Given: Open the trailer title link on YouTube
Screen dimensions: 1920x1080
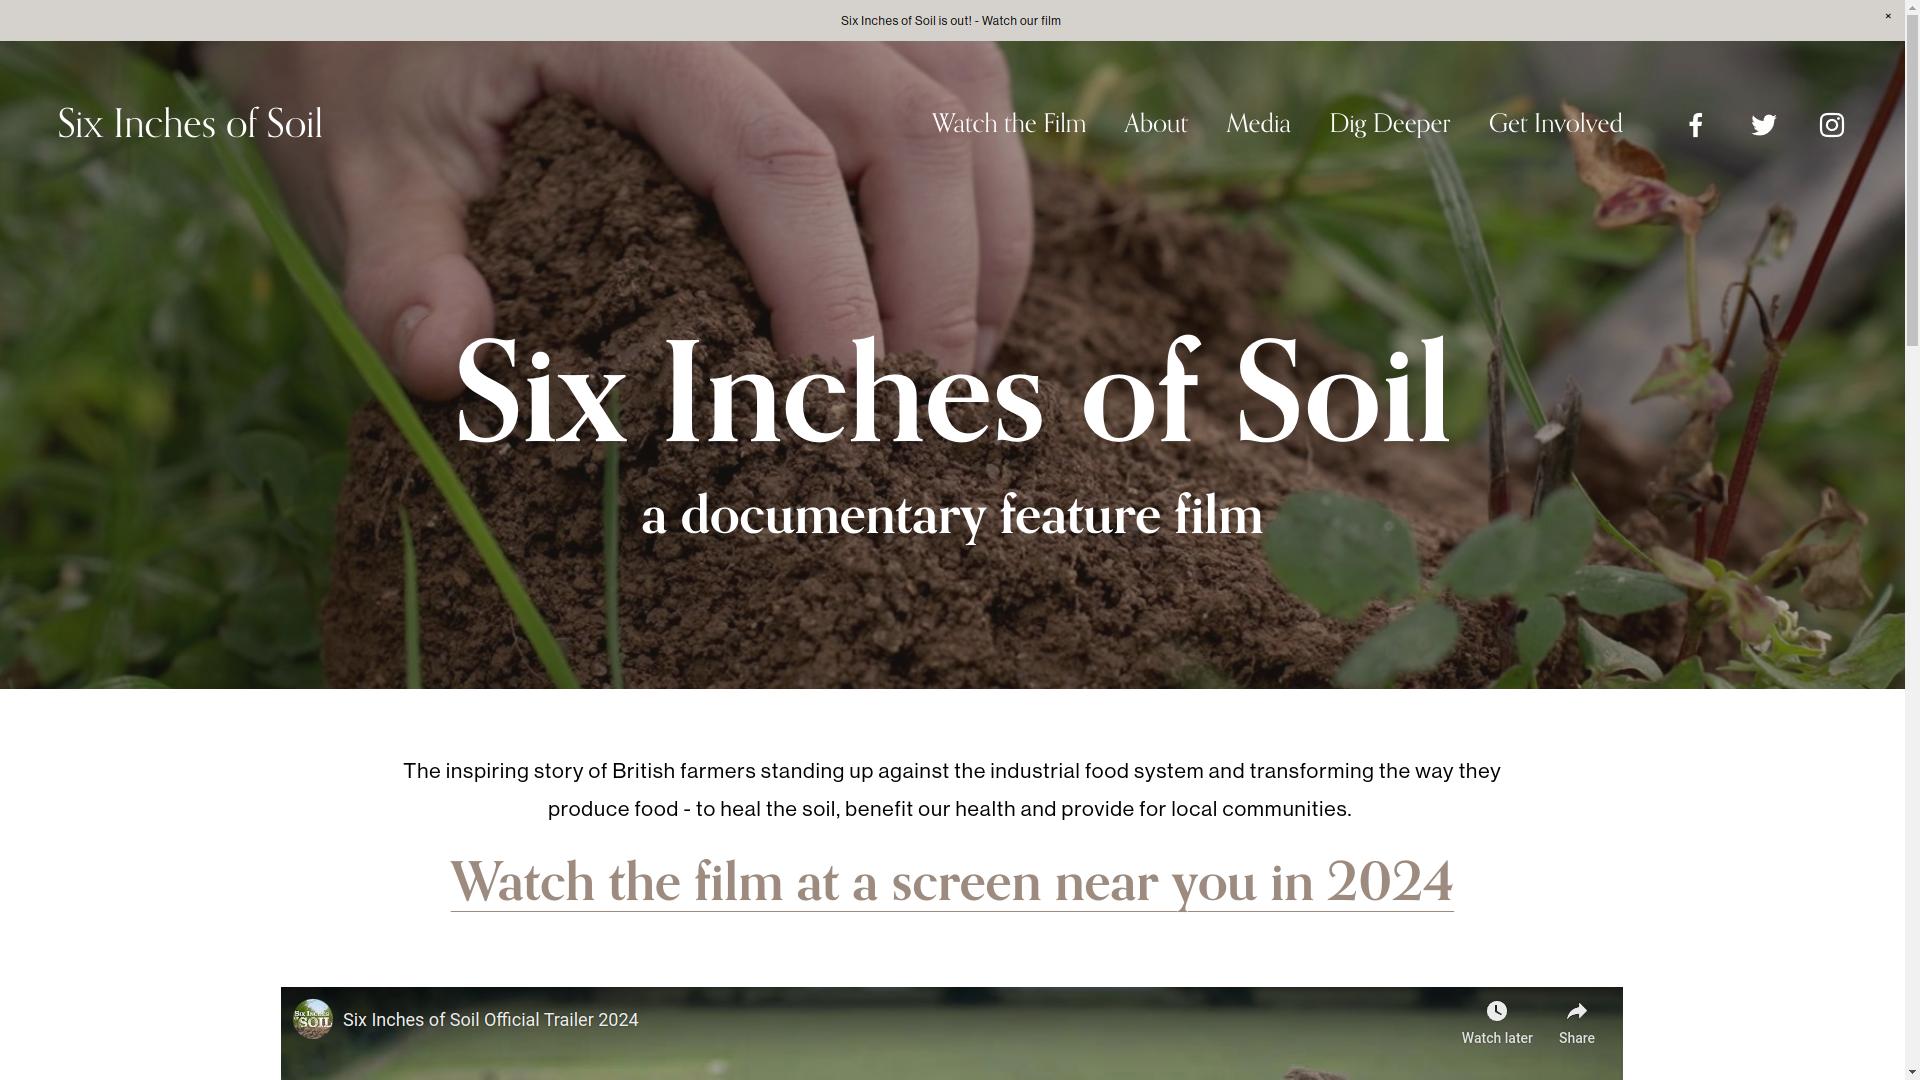Looking at the screenshot, I should (x=490, y=1019).
